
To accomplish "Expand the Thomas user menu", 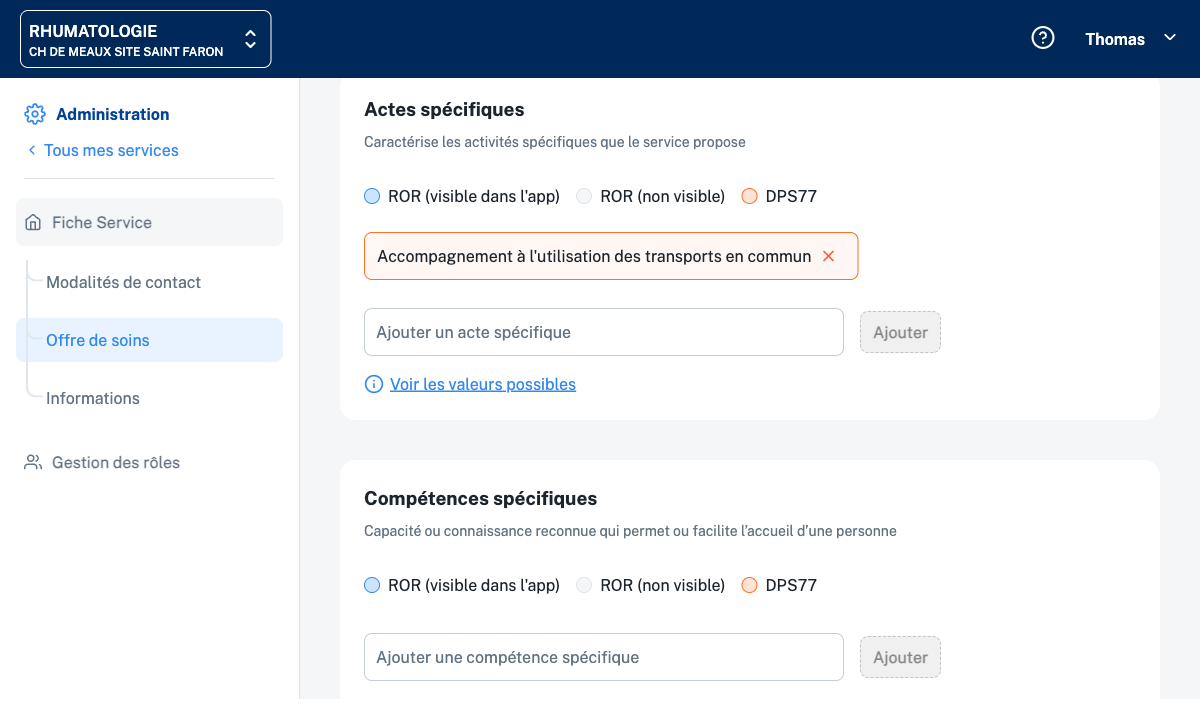I will [x=1130, y=39].
